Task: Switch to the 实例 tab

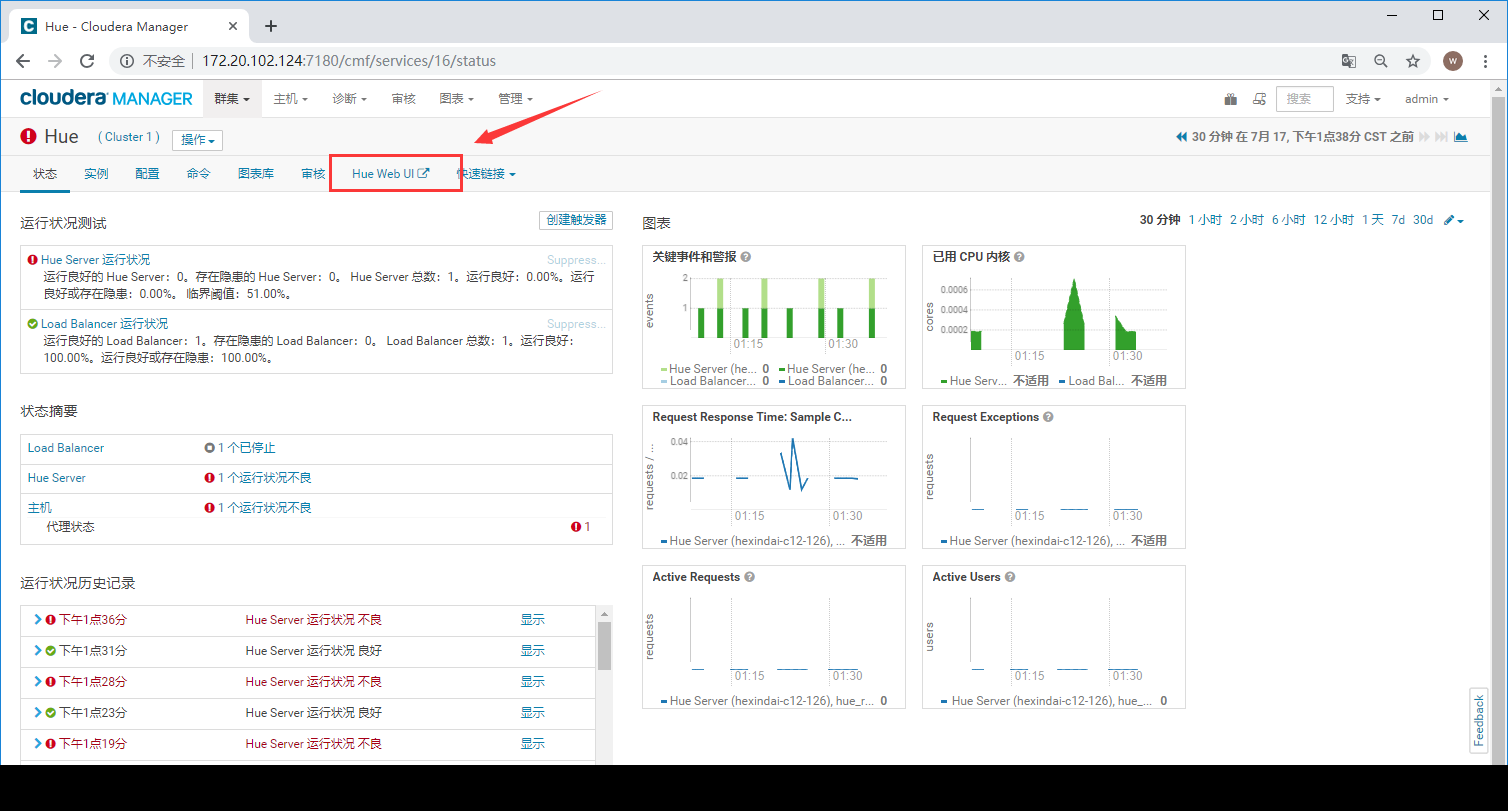Action: (x=96, y=174)
